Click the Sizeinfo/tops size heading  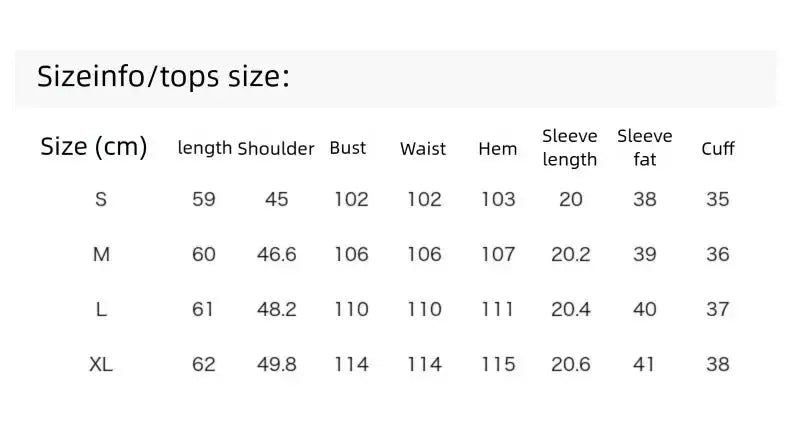coord(163,77)
